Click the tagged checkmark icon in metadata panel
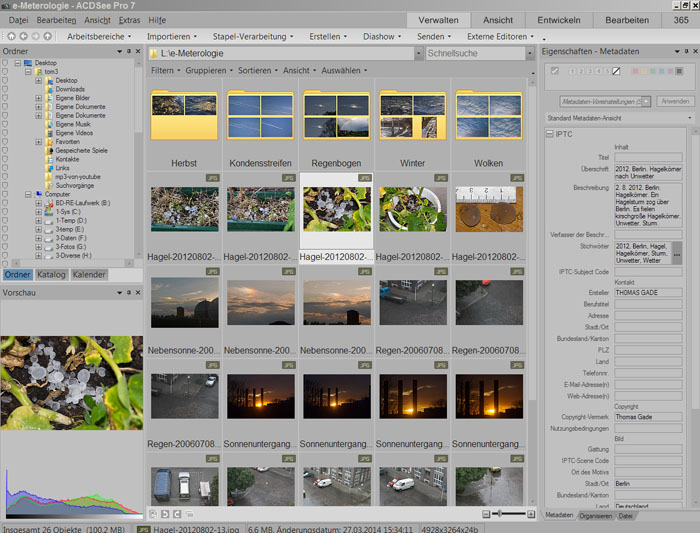 555,71
